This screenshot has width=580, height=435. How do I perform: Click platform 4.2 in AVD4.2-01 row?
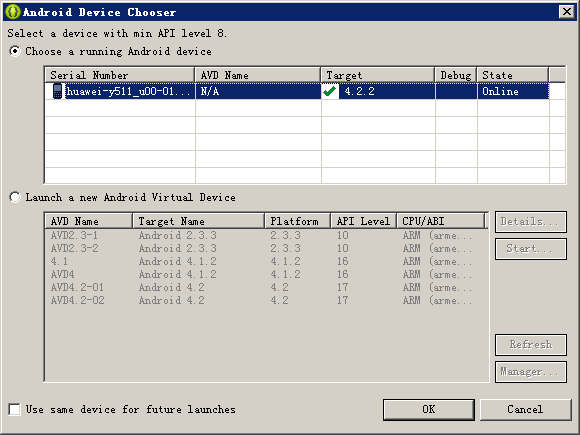279,287
